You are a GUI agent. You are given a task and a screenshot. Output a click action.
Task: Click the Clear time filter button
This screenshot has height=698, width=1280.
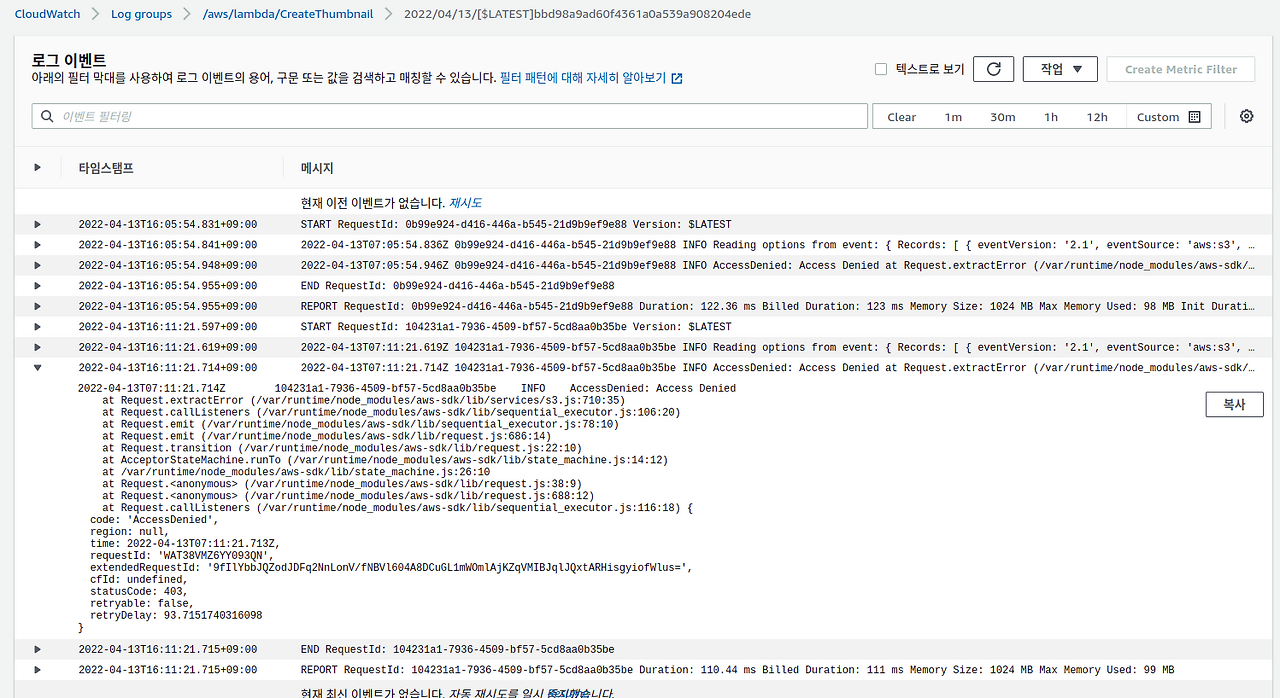(901, 117)
